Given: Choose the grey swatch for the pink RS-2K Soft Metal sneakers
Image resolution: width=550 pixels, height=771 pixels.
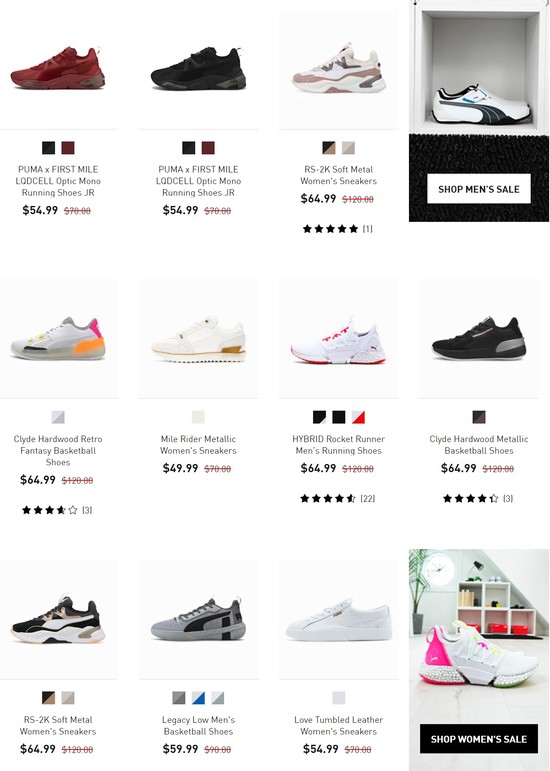Looking at the screenshot, I should (348, 148).
